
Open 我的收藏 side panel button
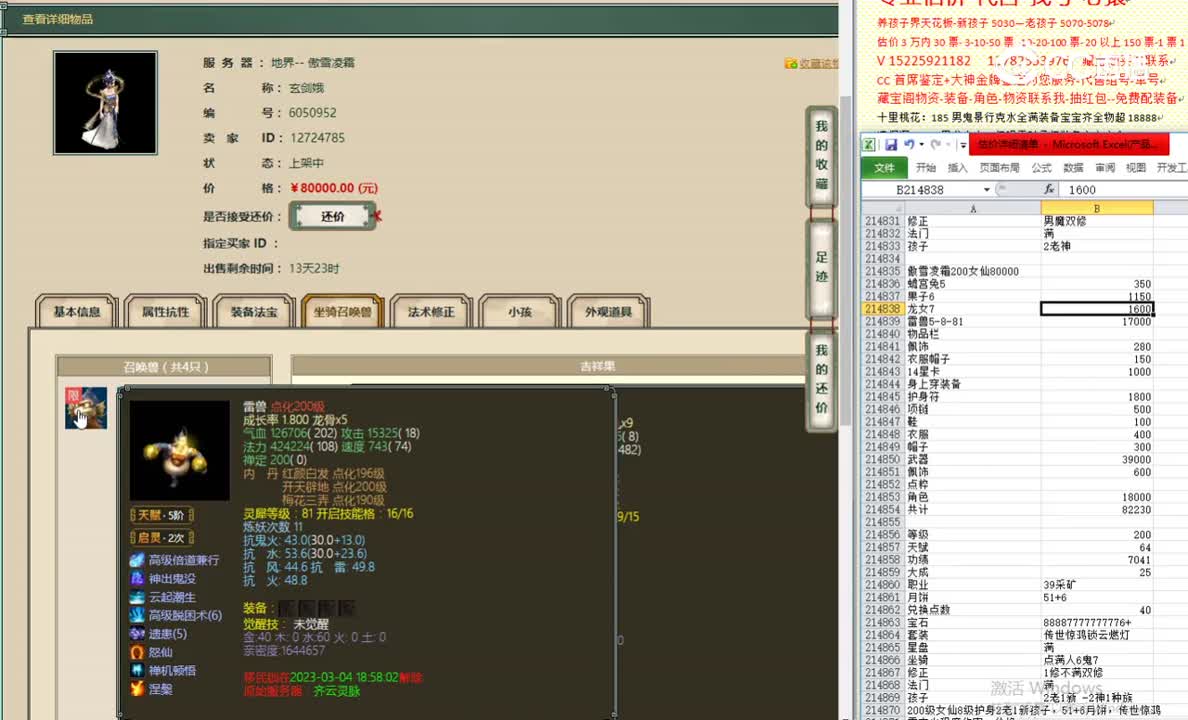click(x=821, y=155)
